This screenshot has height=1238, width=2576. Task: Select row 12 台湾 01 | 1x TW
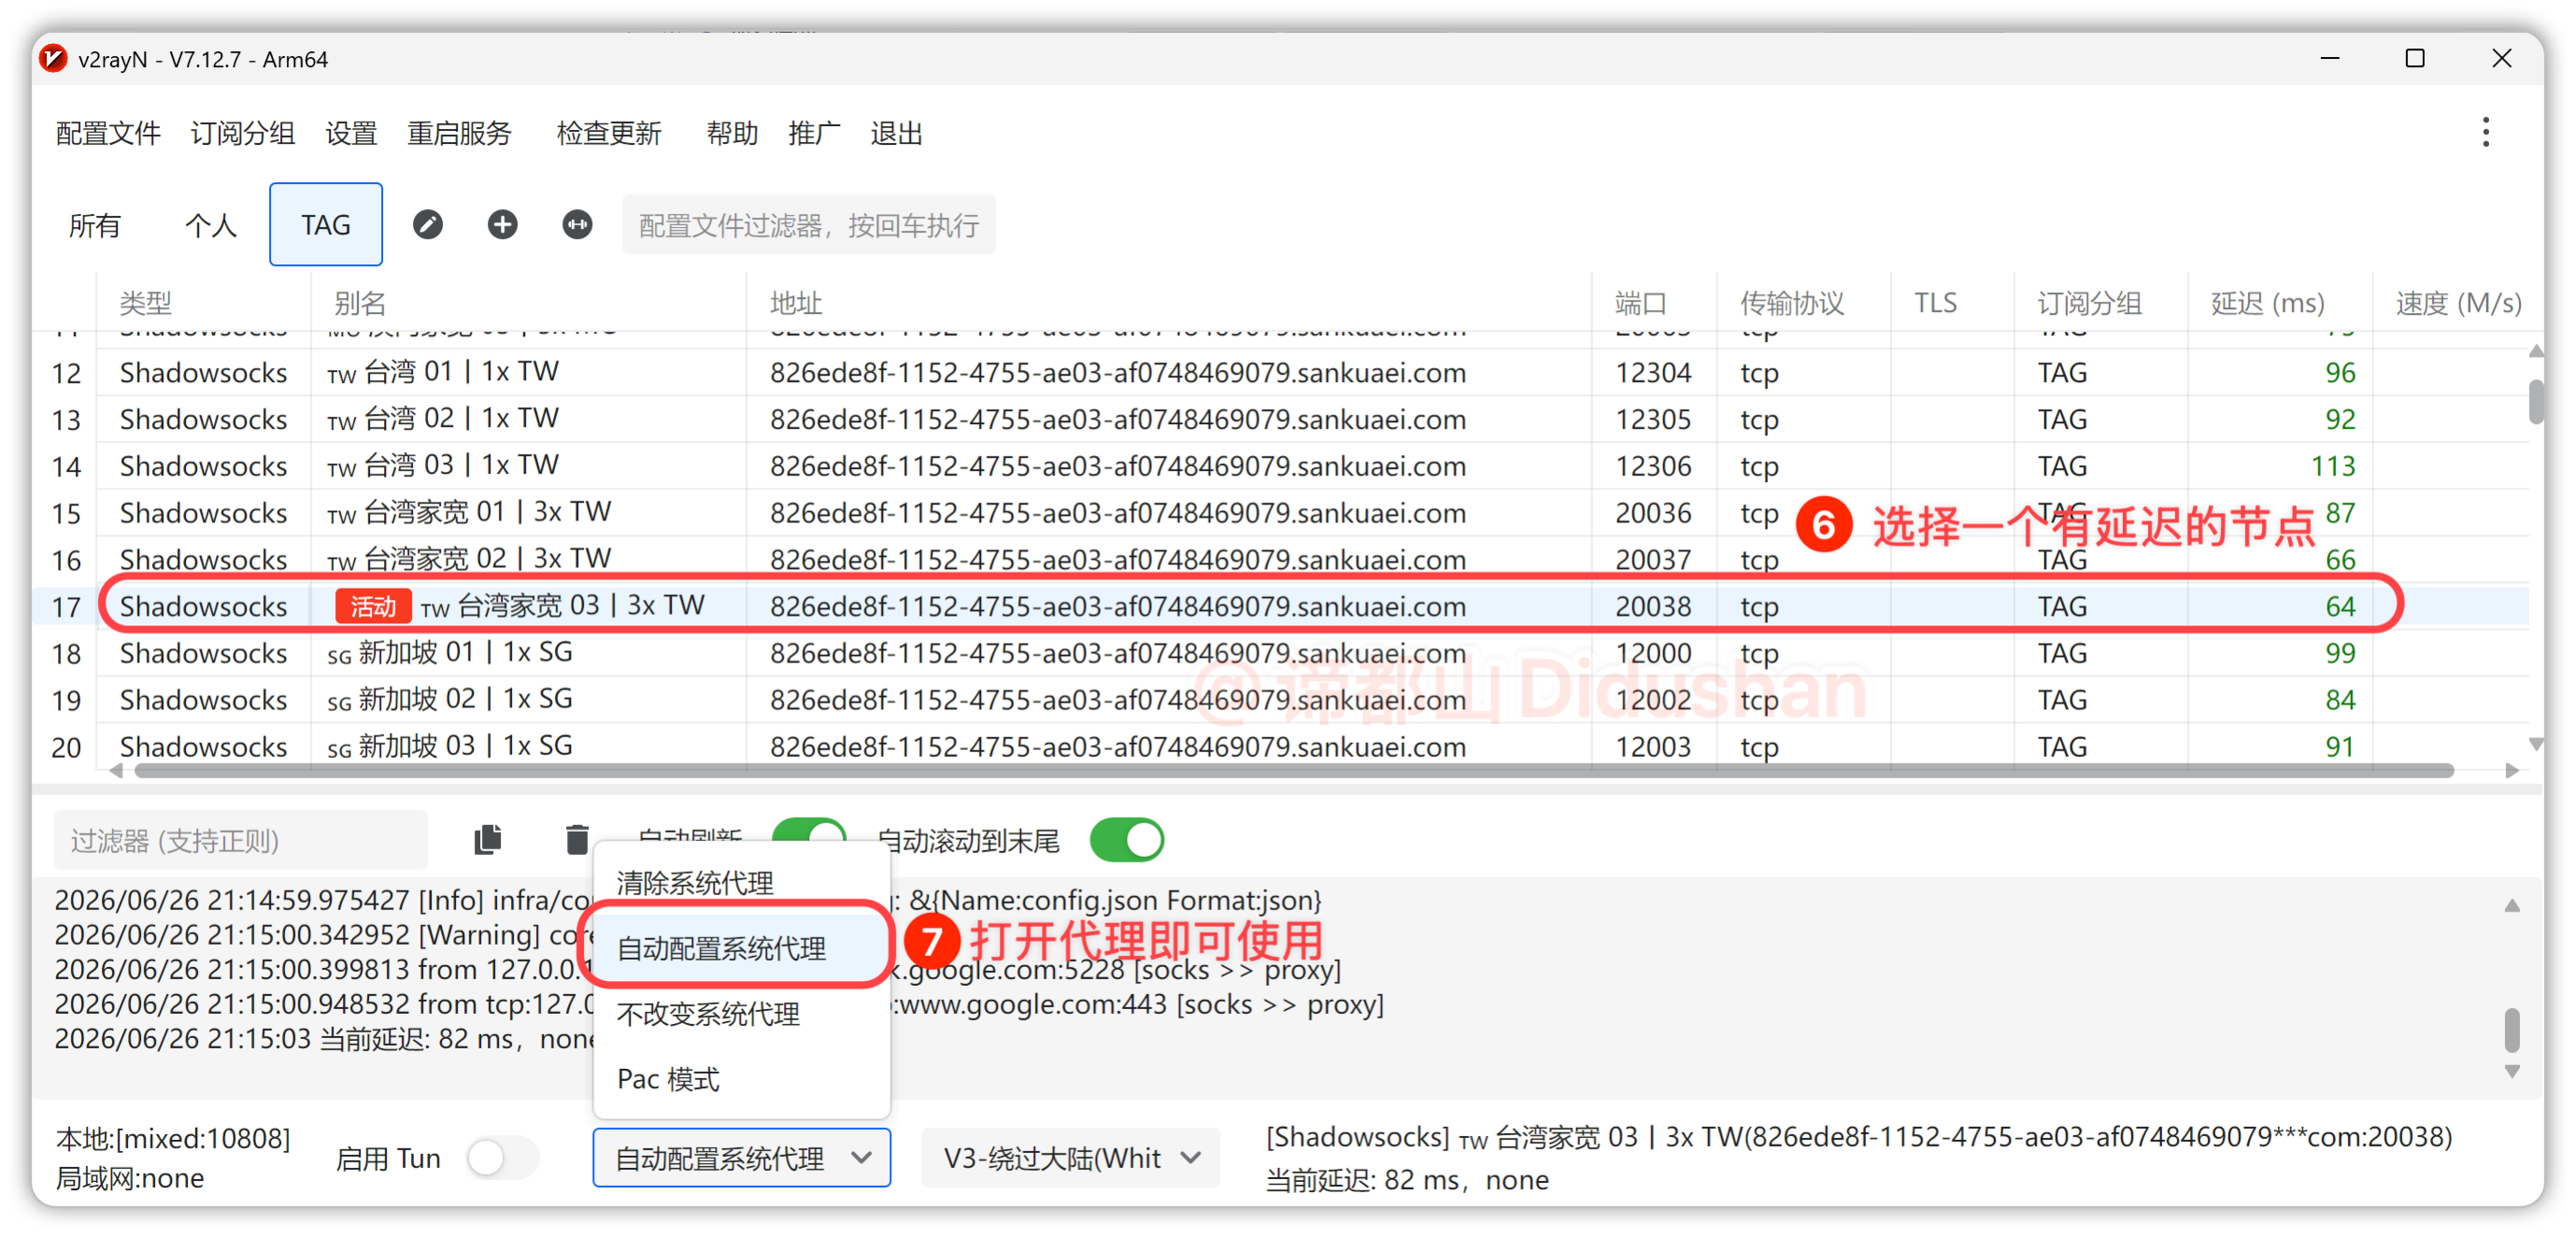(x=1280, y=373)
